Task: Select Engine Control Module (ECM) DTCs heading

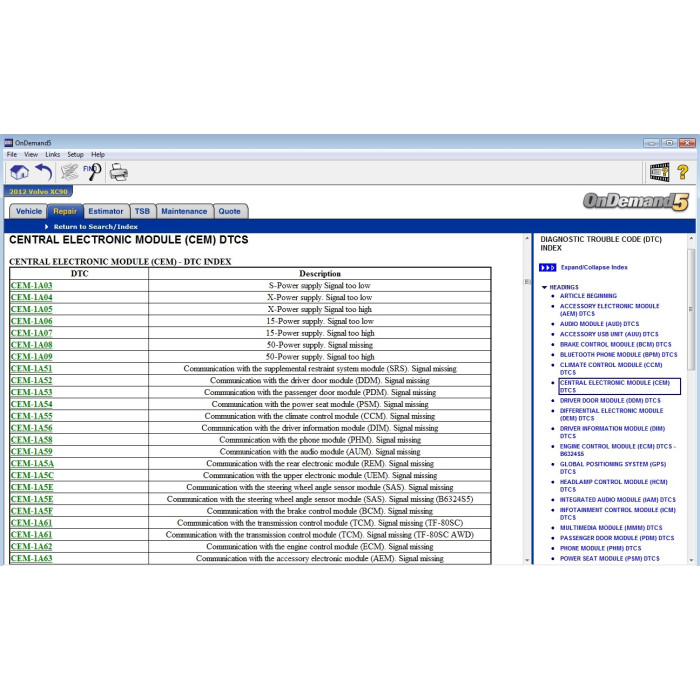Action: (617, 450)
